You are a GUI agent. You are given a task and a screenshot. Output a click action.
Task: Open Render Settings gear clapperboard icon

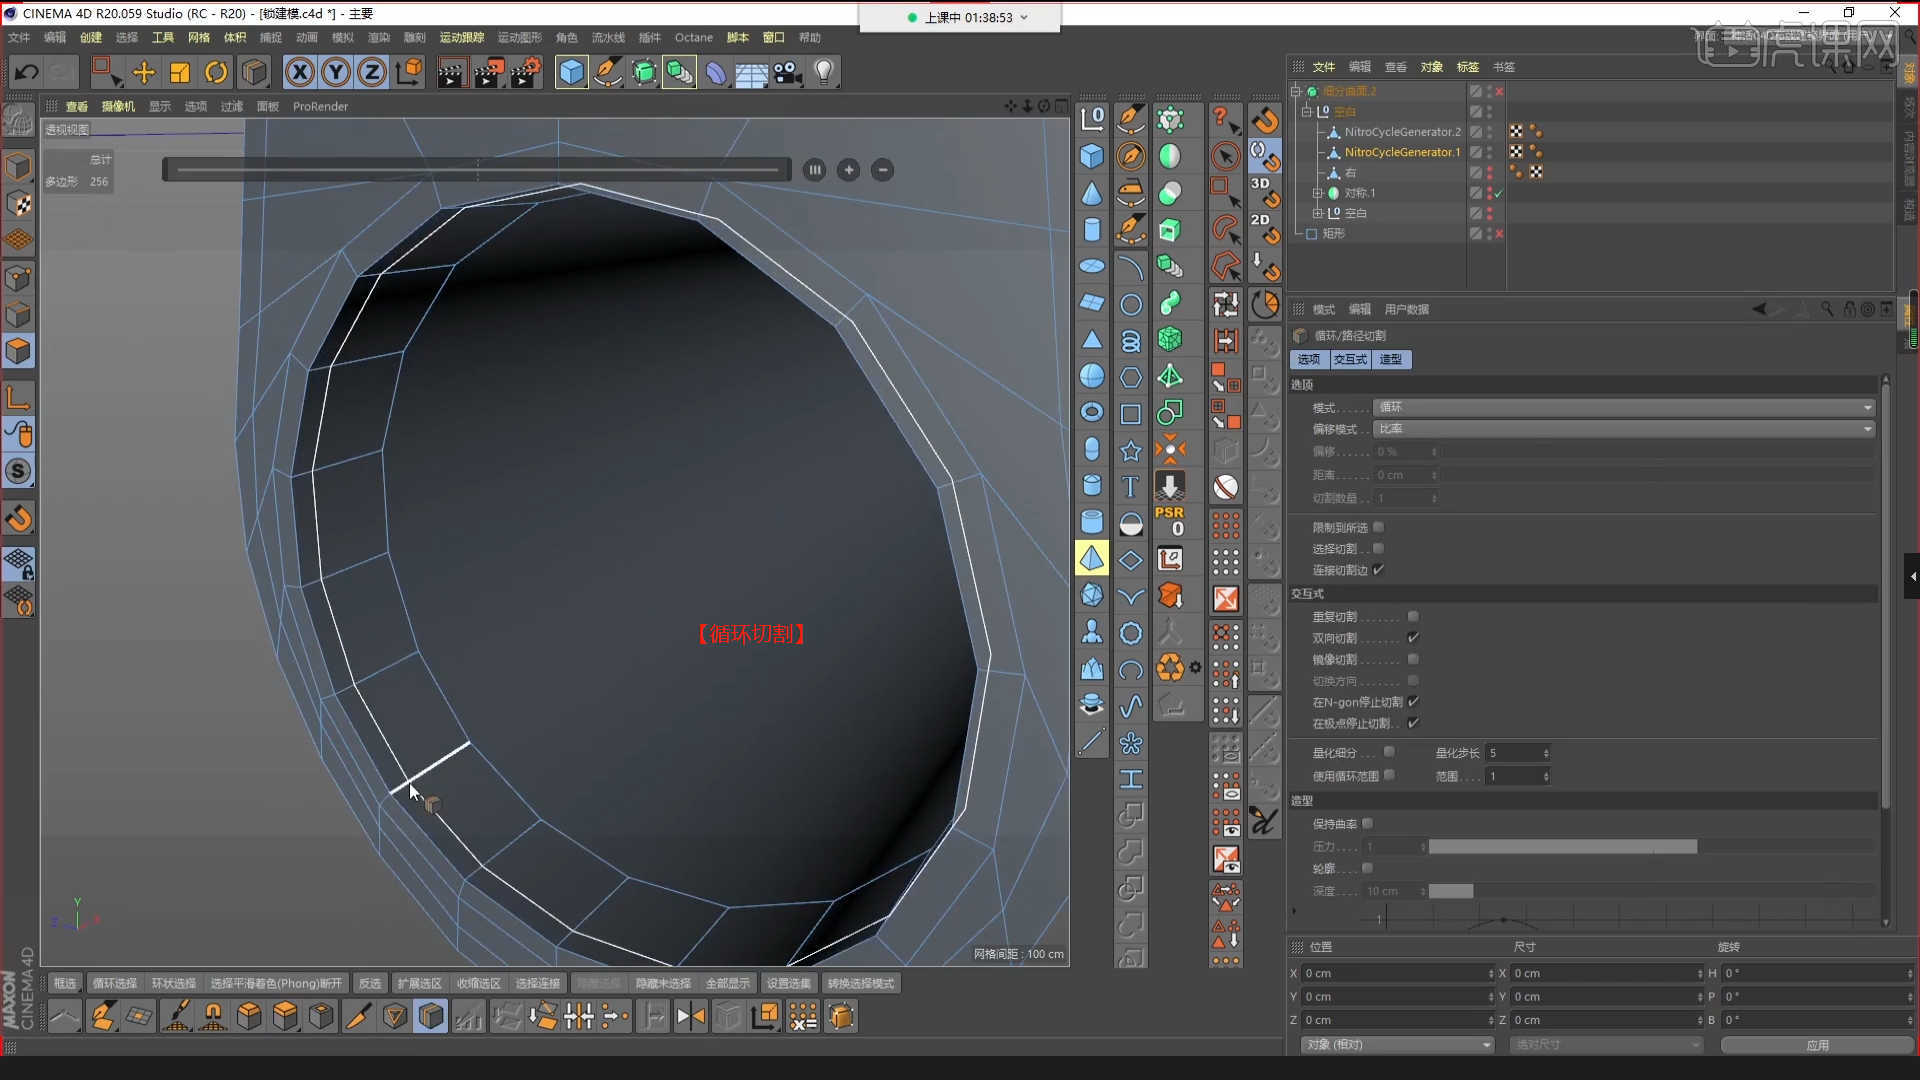pyautogui.click(x=527, y=72)
